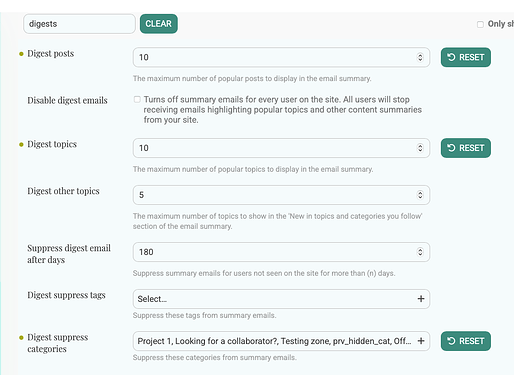Click the CLEAR button next to search
This screenshot has width=514, height=375.
[x=159, y=24]
